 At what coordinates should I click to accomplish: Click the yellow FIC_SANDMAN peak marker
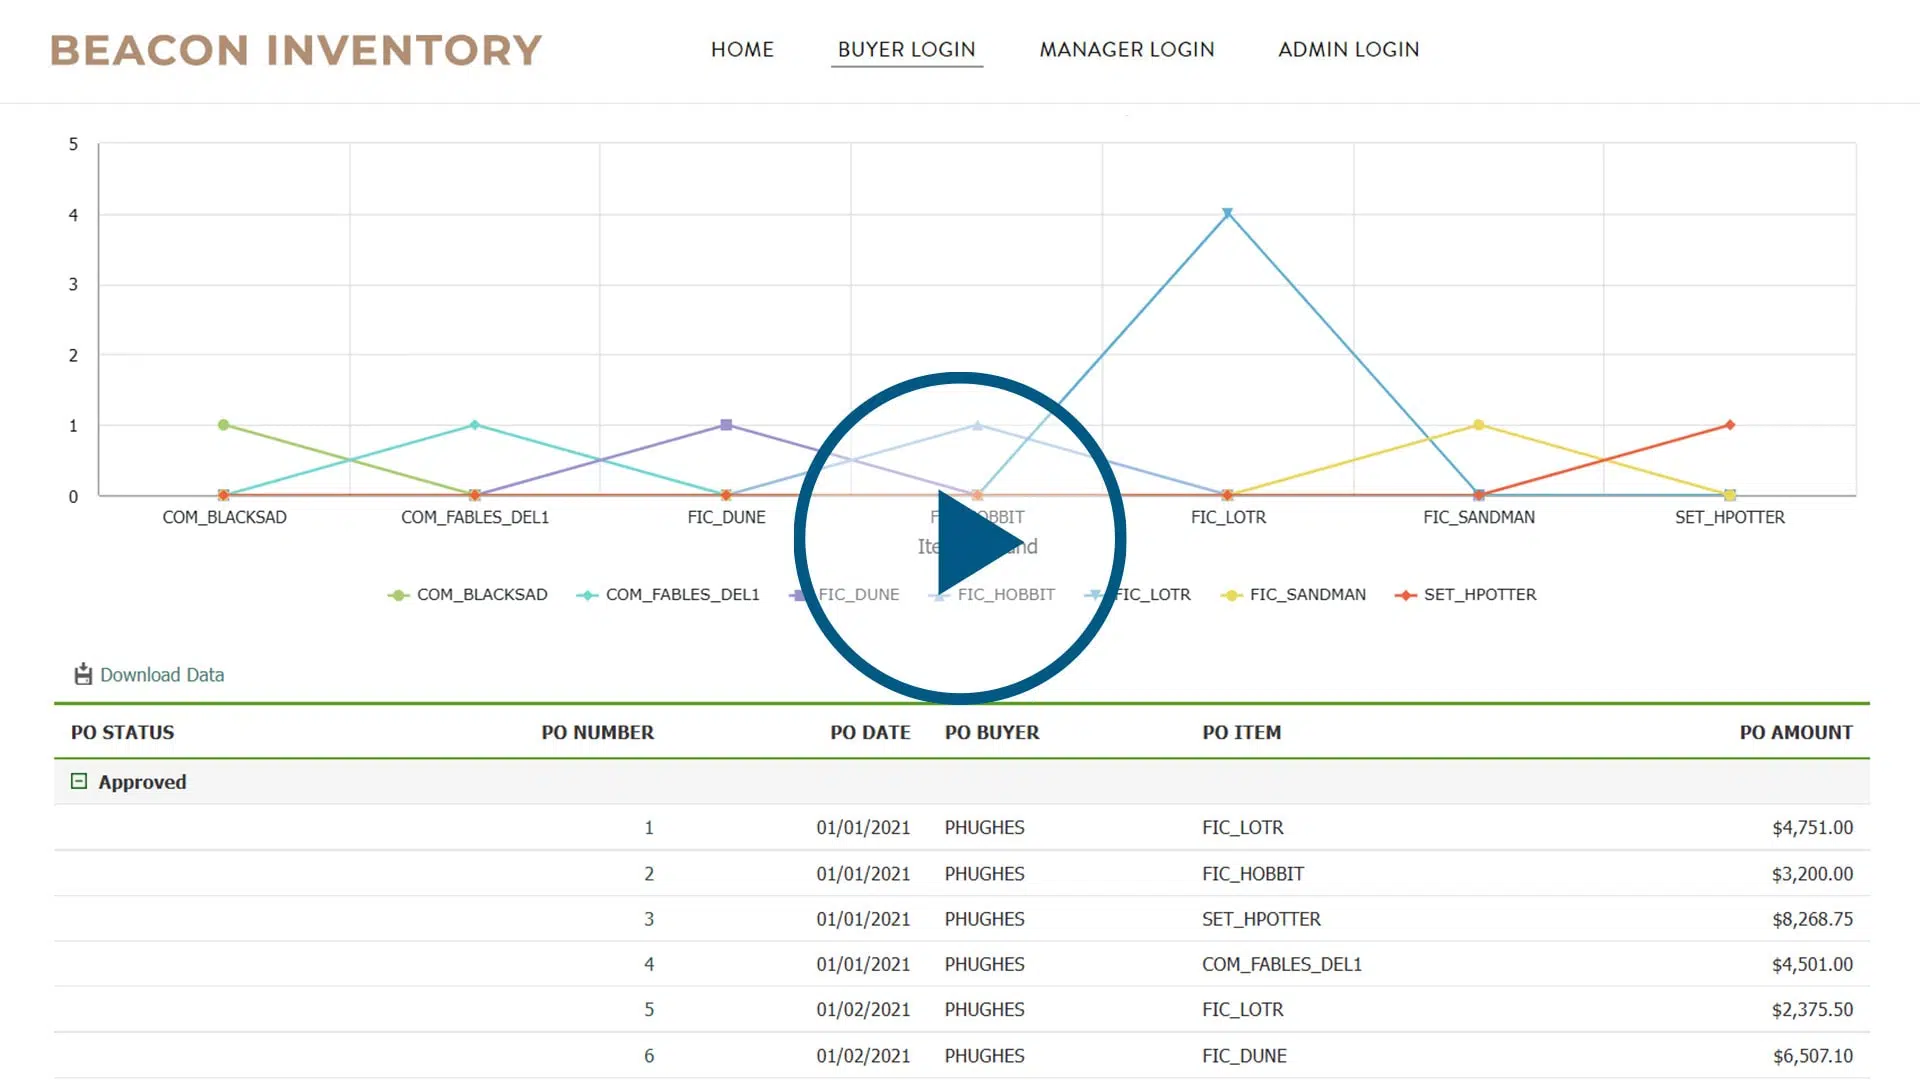pyautogui.click(x=1478, y=424)
